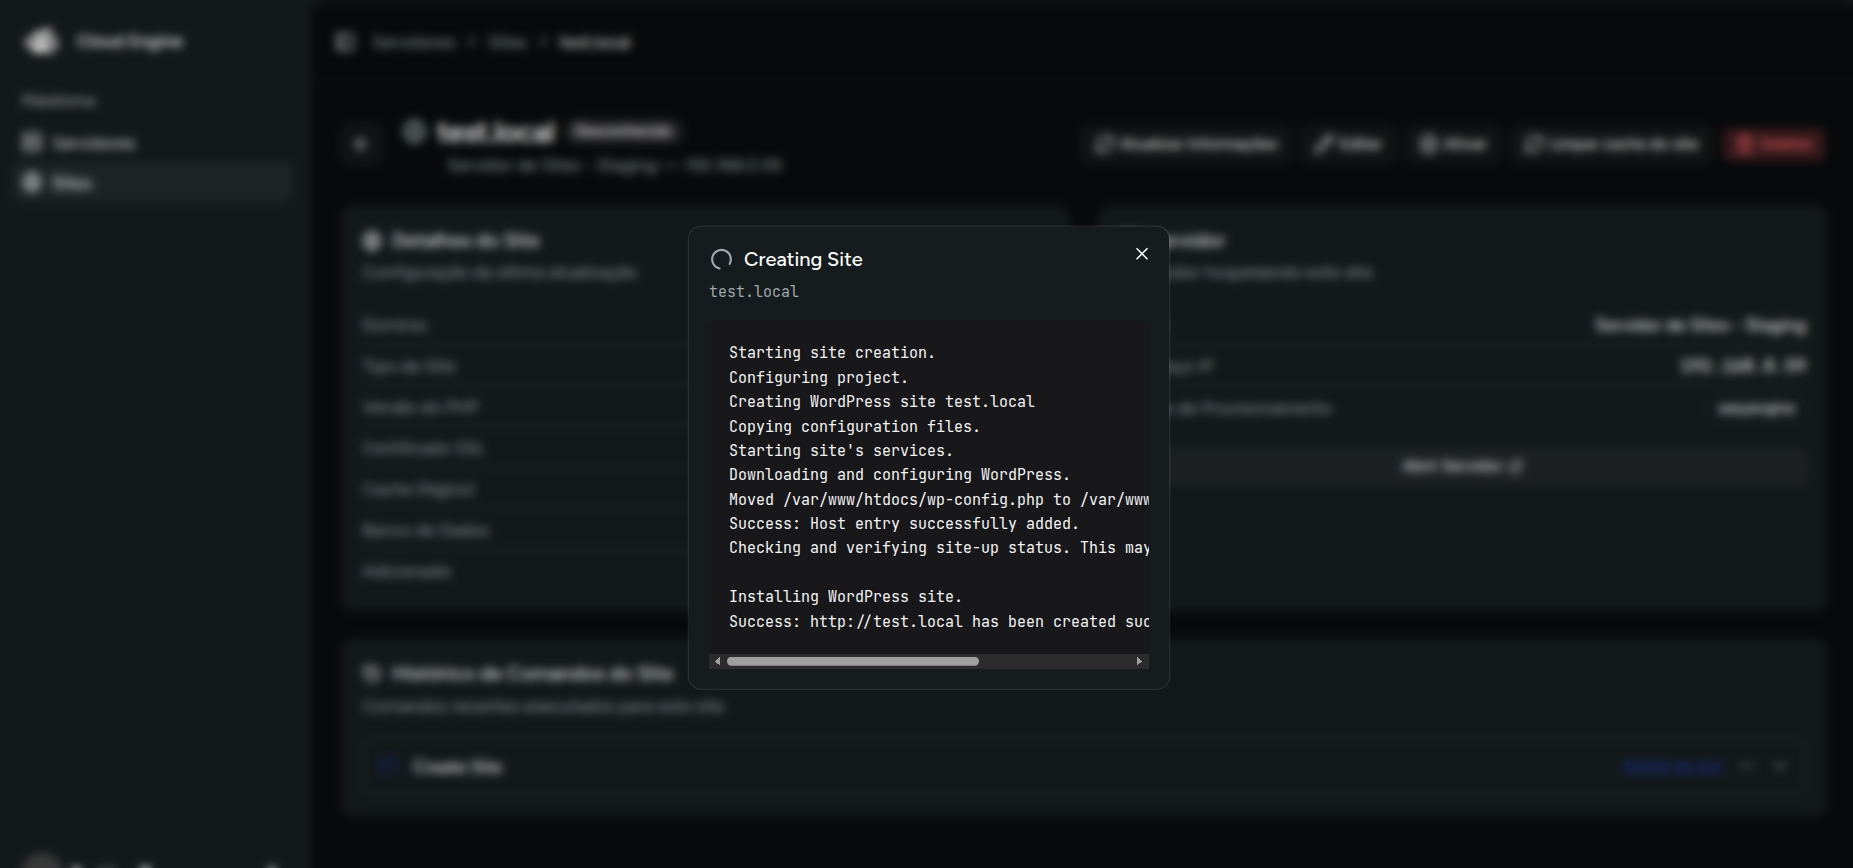Viewport: 1853px width, 868px height.
Task: Click the globe icon next to site title
Action: [414, 131]
